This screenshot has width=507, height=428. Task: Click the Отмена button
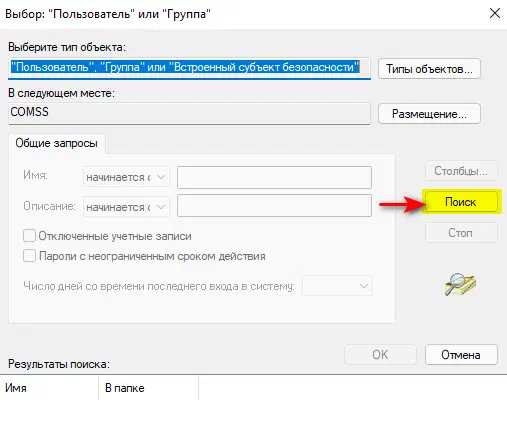tap(461, 355)
